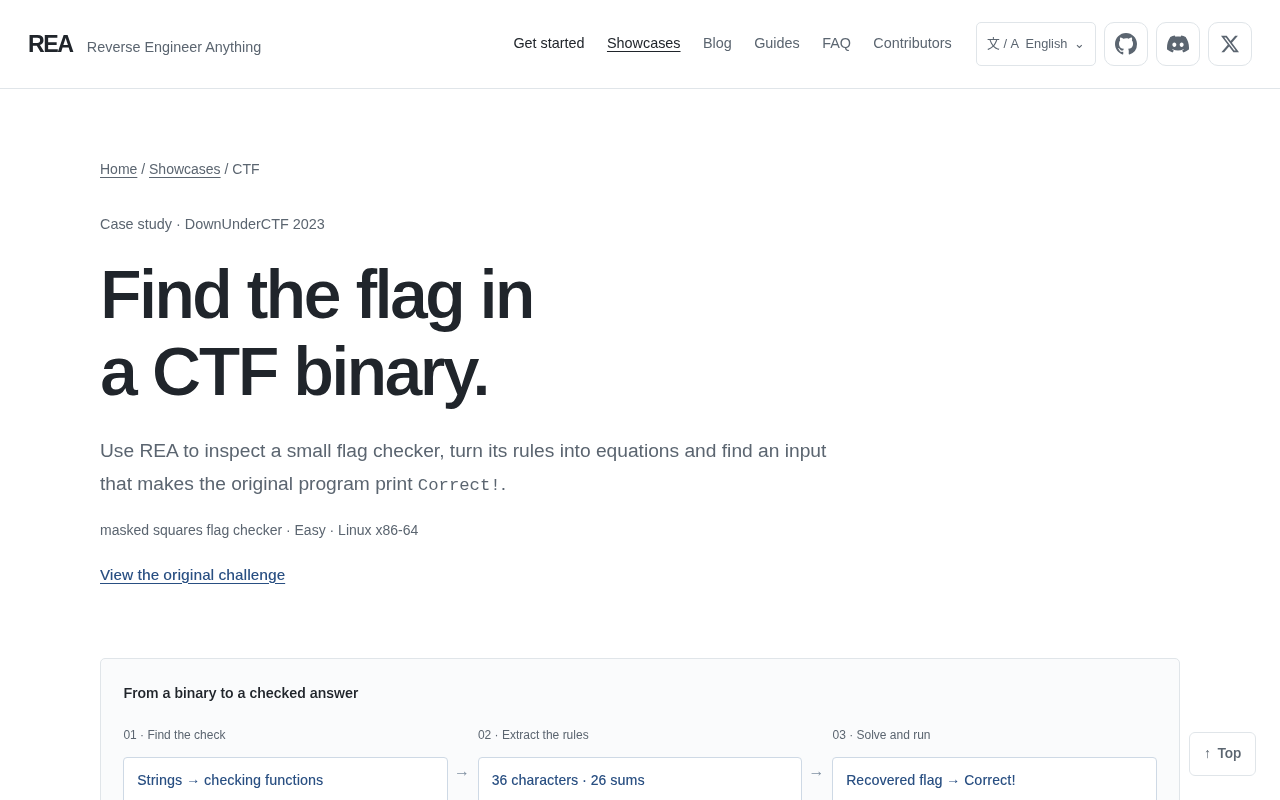Select the Case study · DownUnderCTF 2023 text

(x=212, y=224)
